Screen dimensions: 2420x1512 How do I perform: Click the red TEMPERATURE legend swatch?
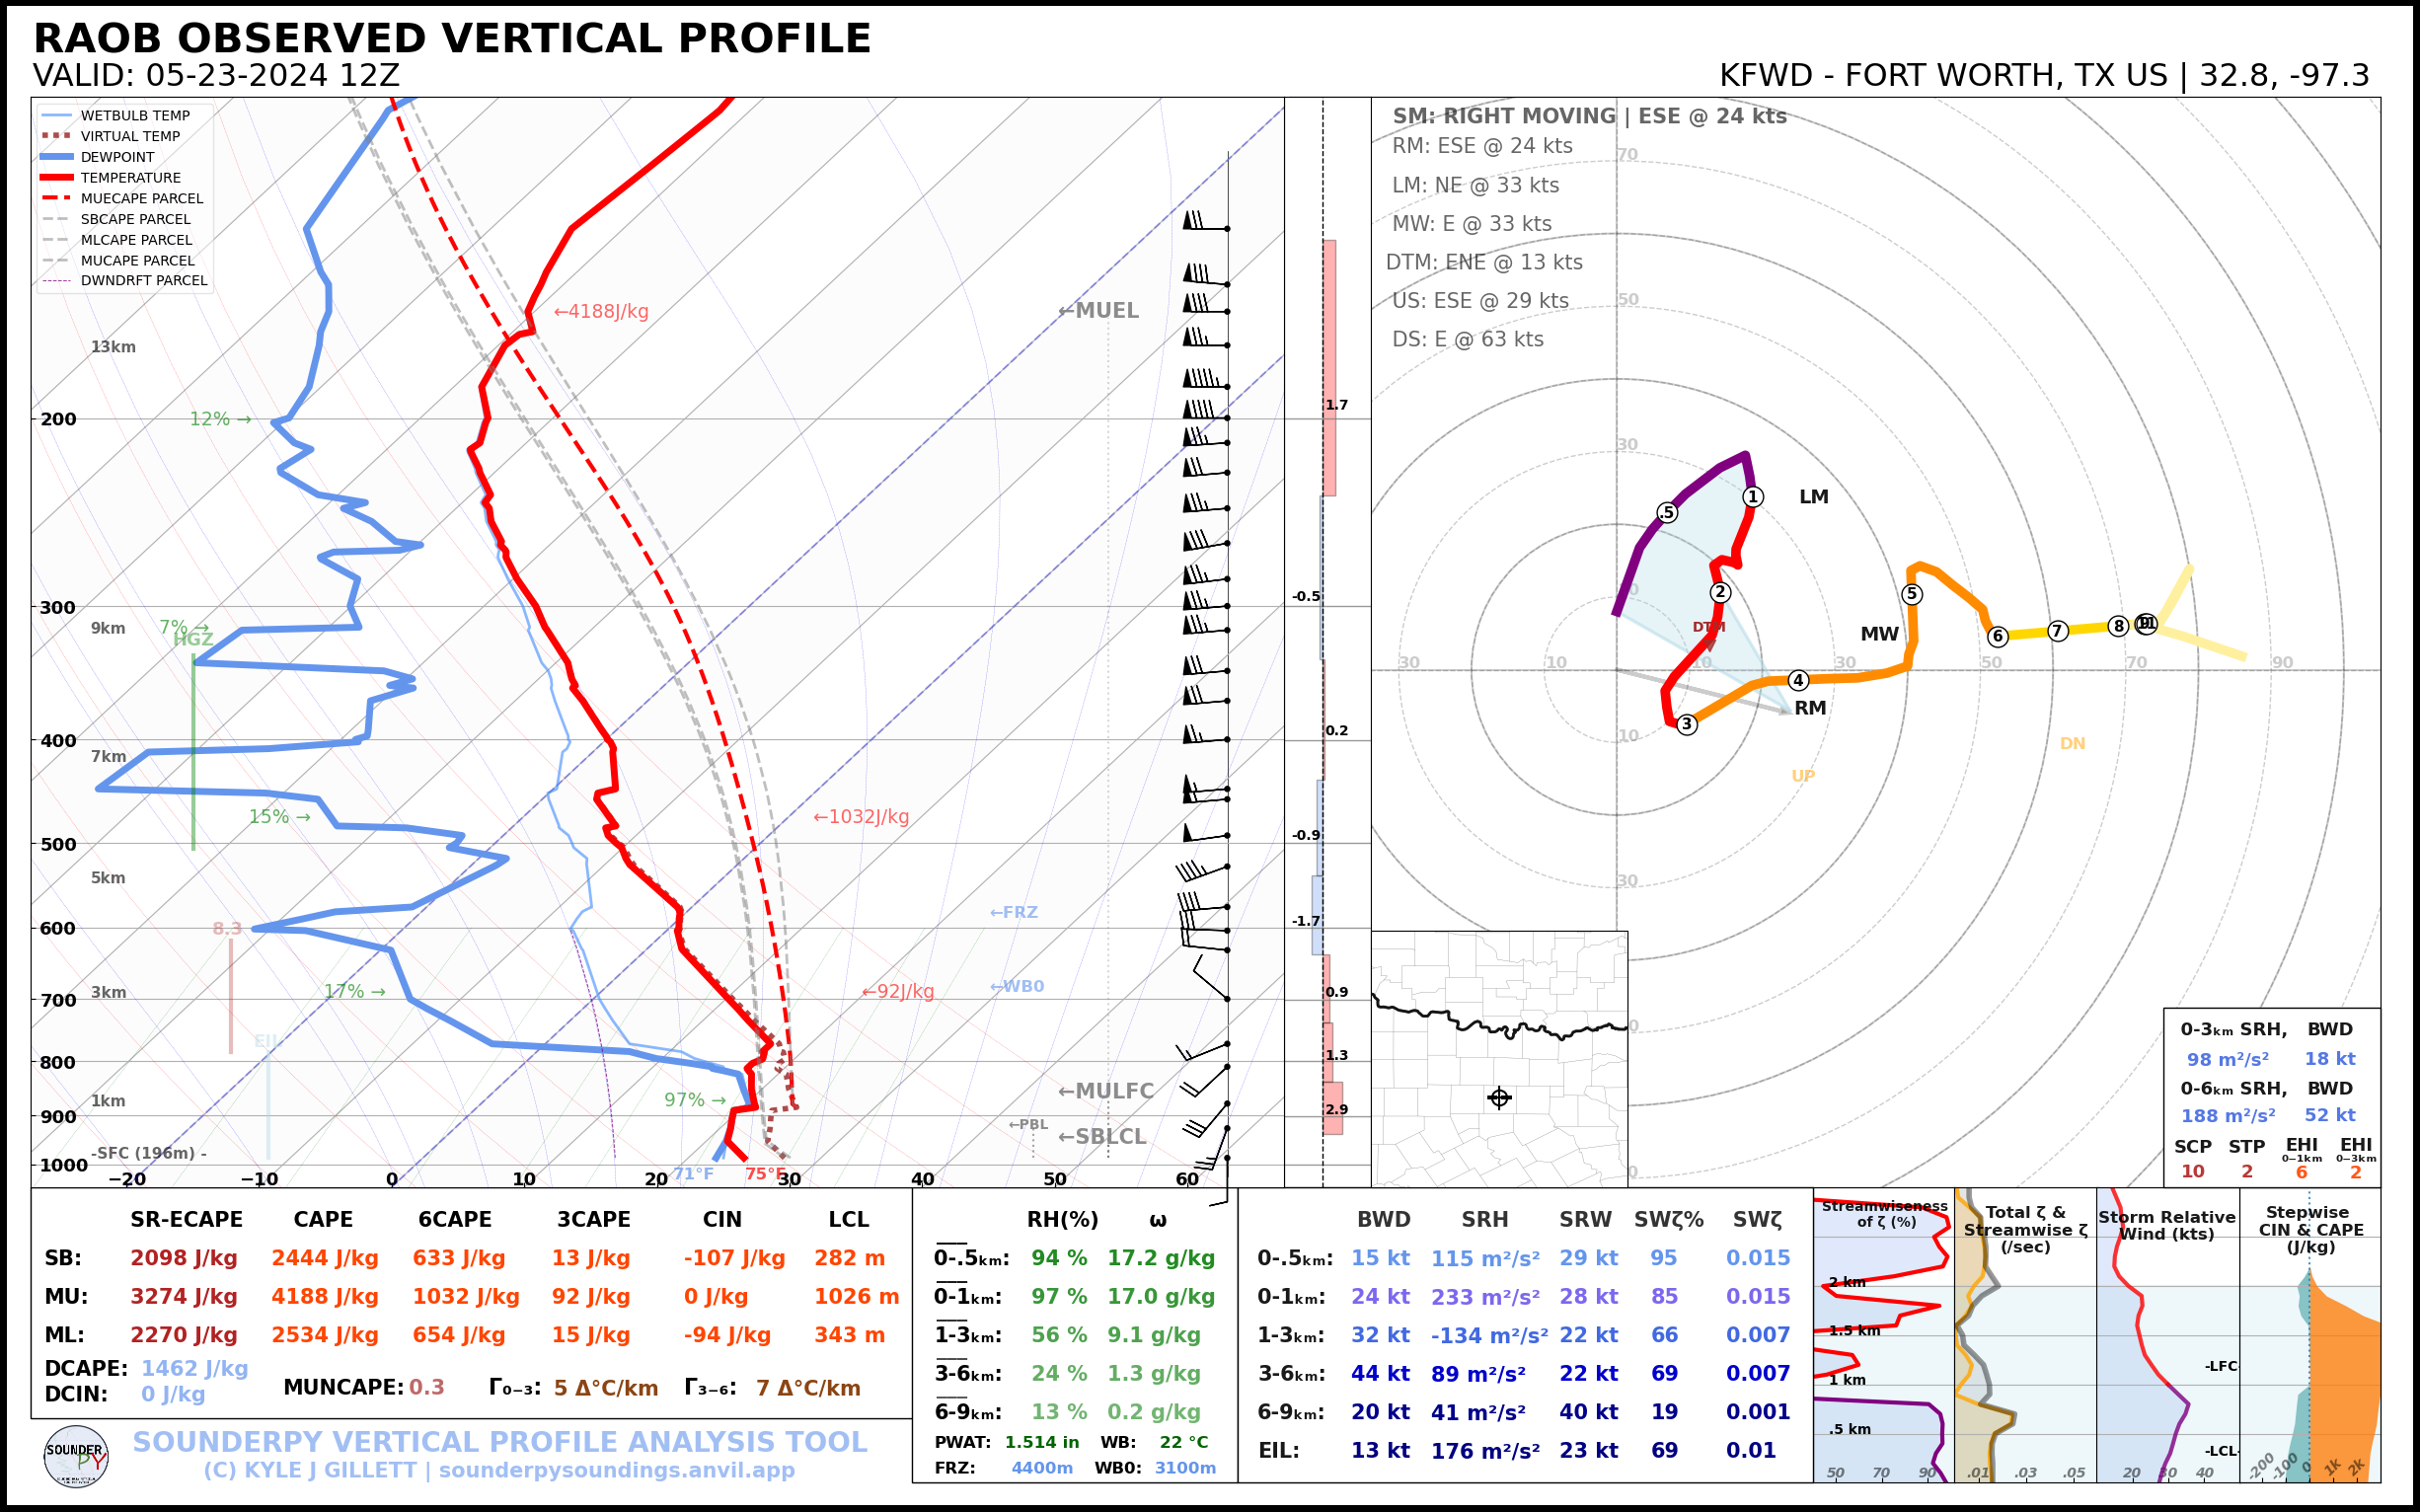coord(57,177)
